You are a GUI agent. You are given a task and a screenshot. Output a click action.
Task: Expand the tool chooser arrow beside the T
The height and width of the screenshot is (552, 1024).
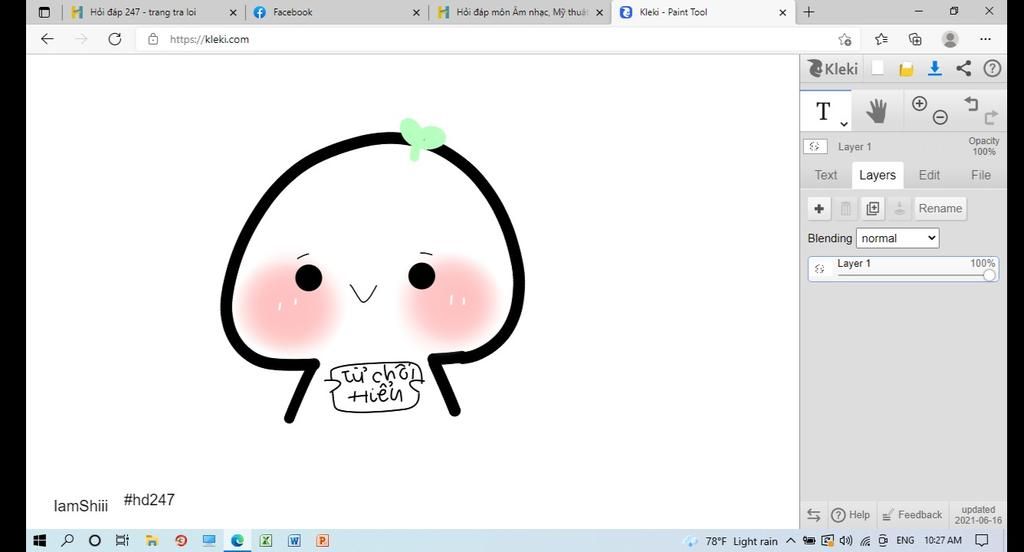click(844, 124)
